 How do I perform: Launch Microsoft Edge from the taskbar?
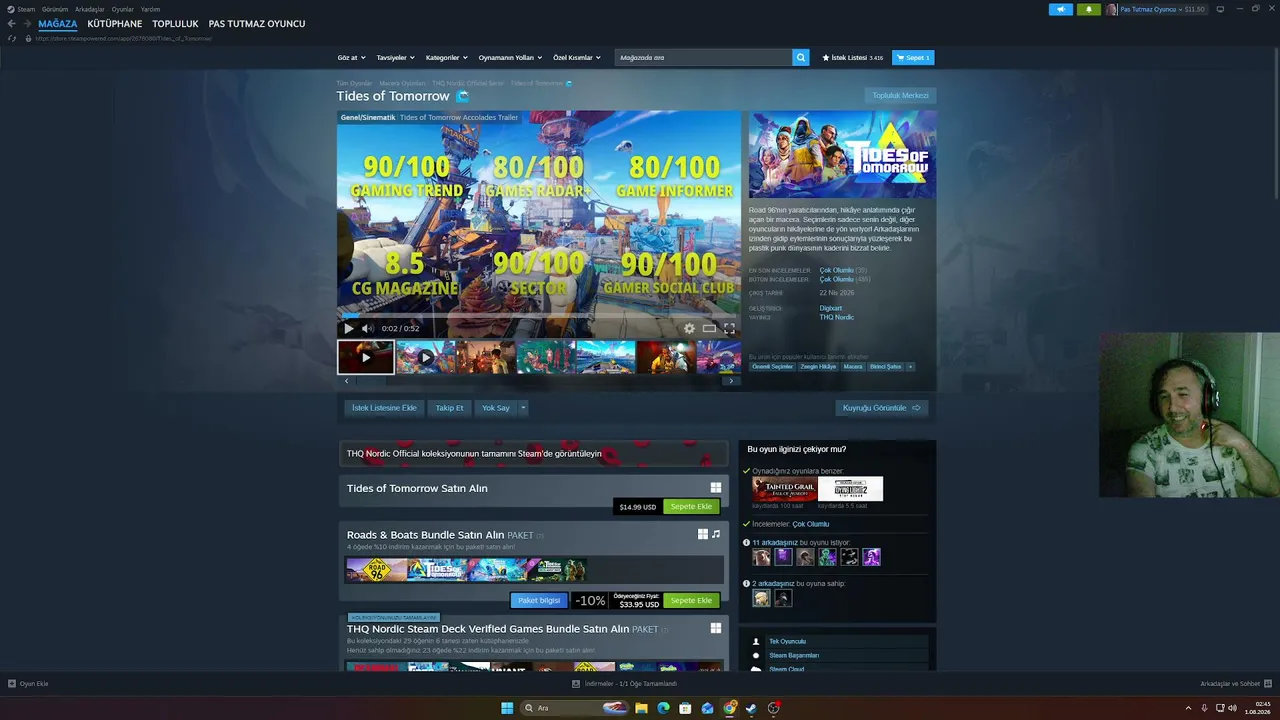click(x=663, y=708)
